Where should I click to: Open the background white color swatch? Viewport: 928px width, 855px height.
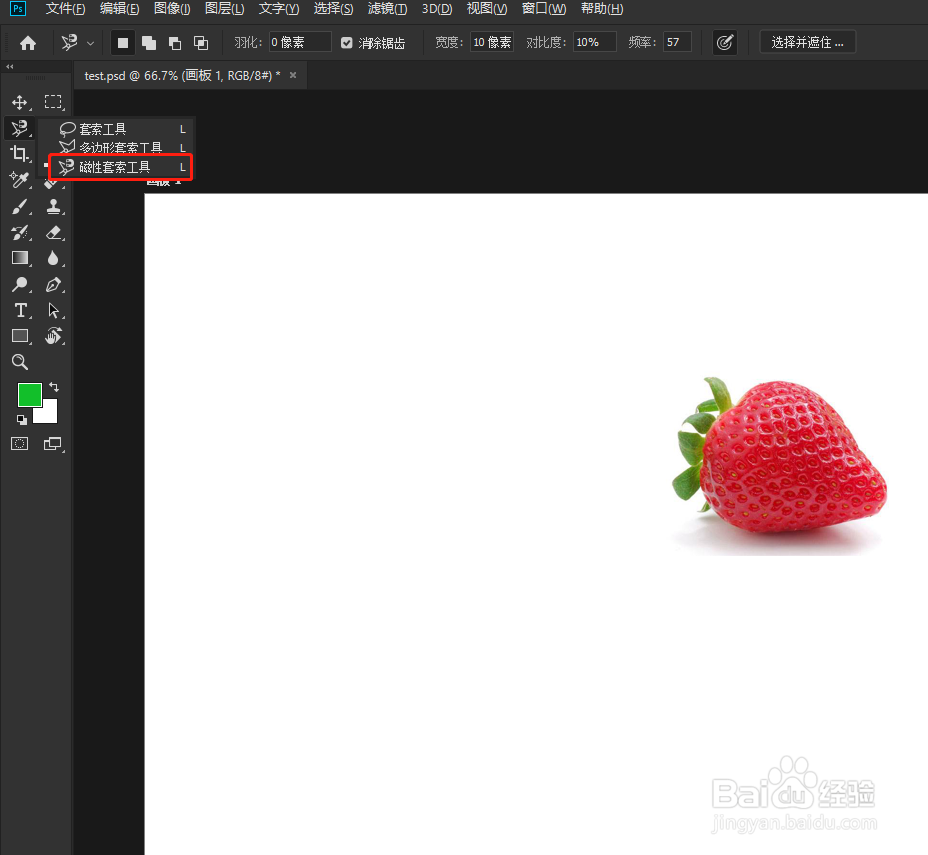pos(50,414)
